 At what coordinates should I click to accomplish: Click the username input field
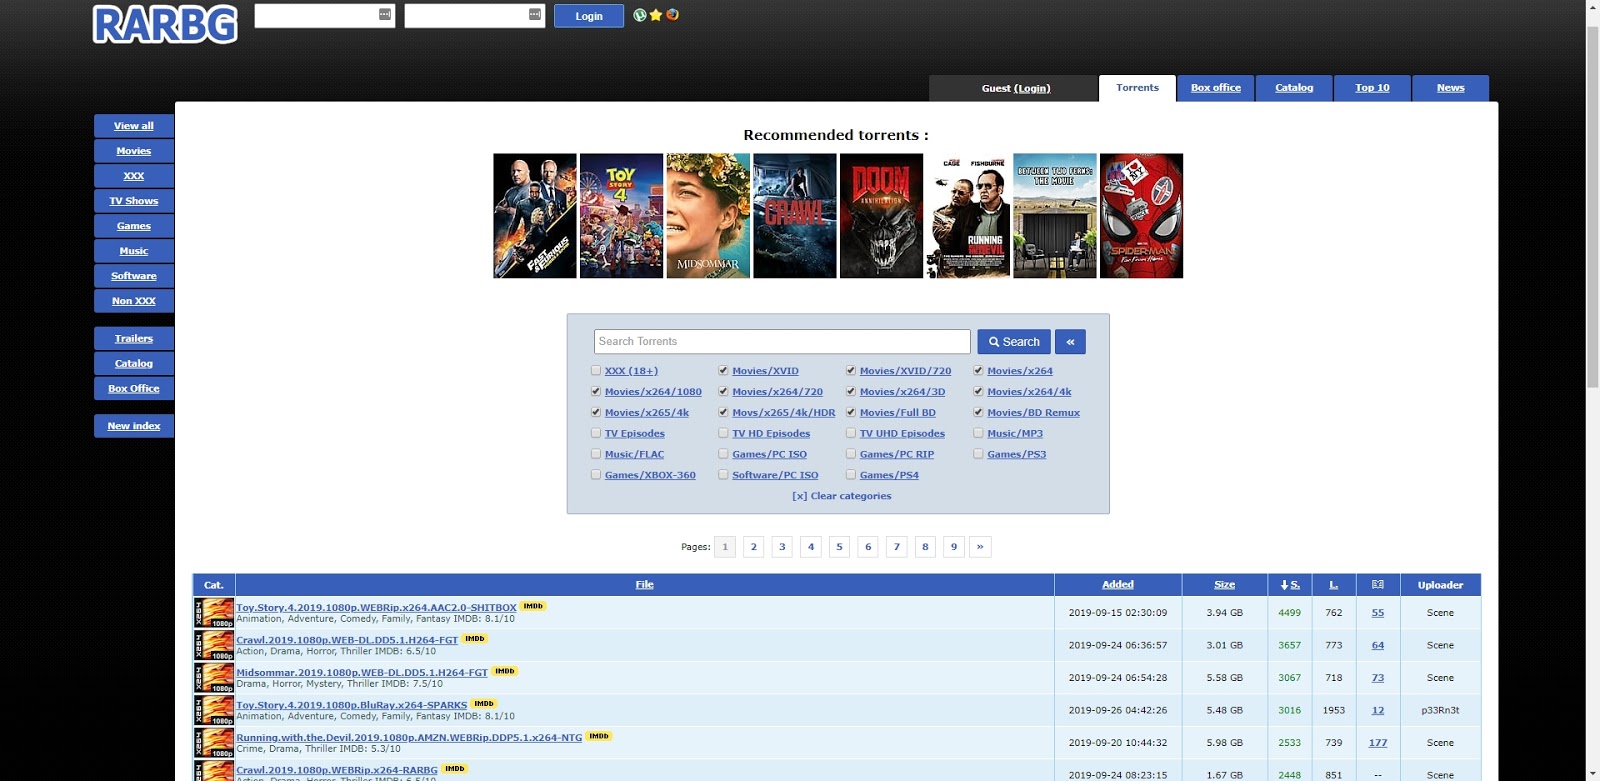coord(325,15)
